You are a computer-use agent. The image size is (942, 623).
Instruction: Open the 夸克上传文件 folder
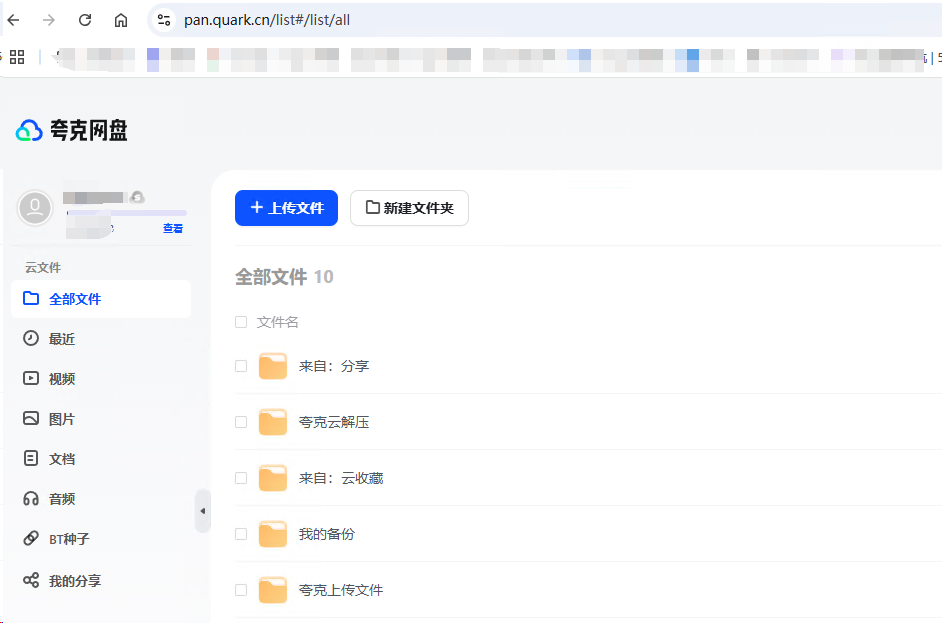tap(340, 590)
